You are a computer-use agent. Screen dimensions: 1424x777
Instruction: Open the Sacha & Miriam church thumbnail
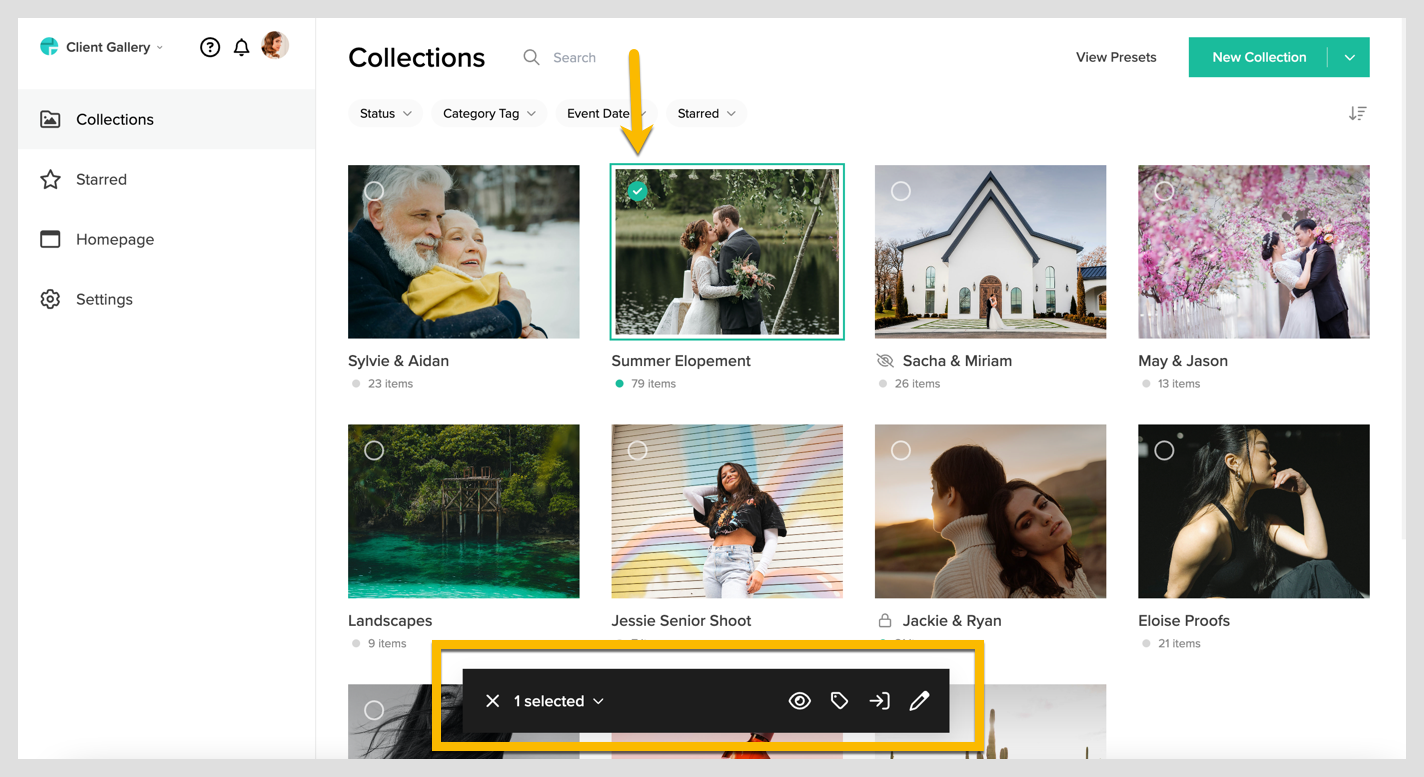[990, 252]
